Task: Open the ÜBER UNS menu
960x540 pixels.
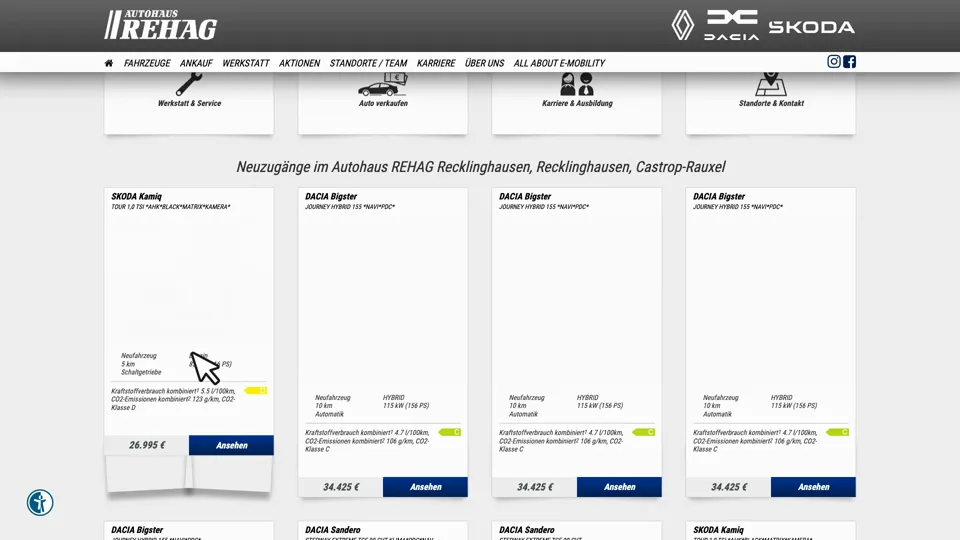Action: [x=484, y=63]
